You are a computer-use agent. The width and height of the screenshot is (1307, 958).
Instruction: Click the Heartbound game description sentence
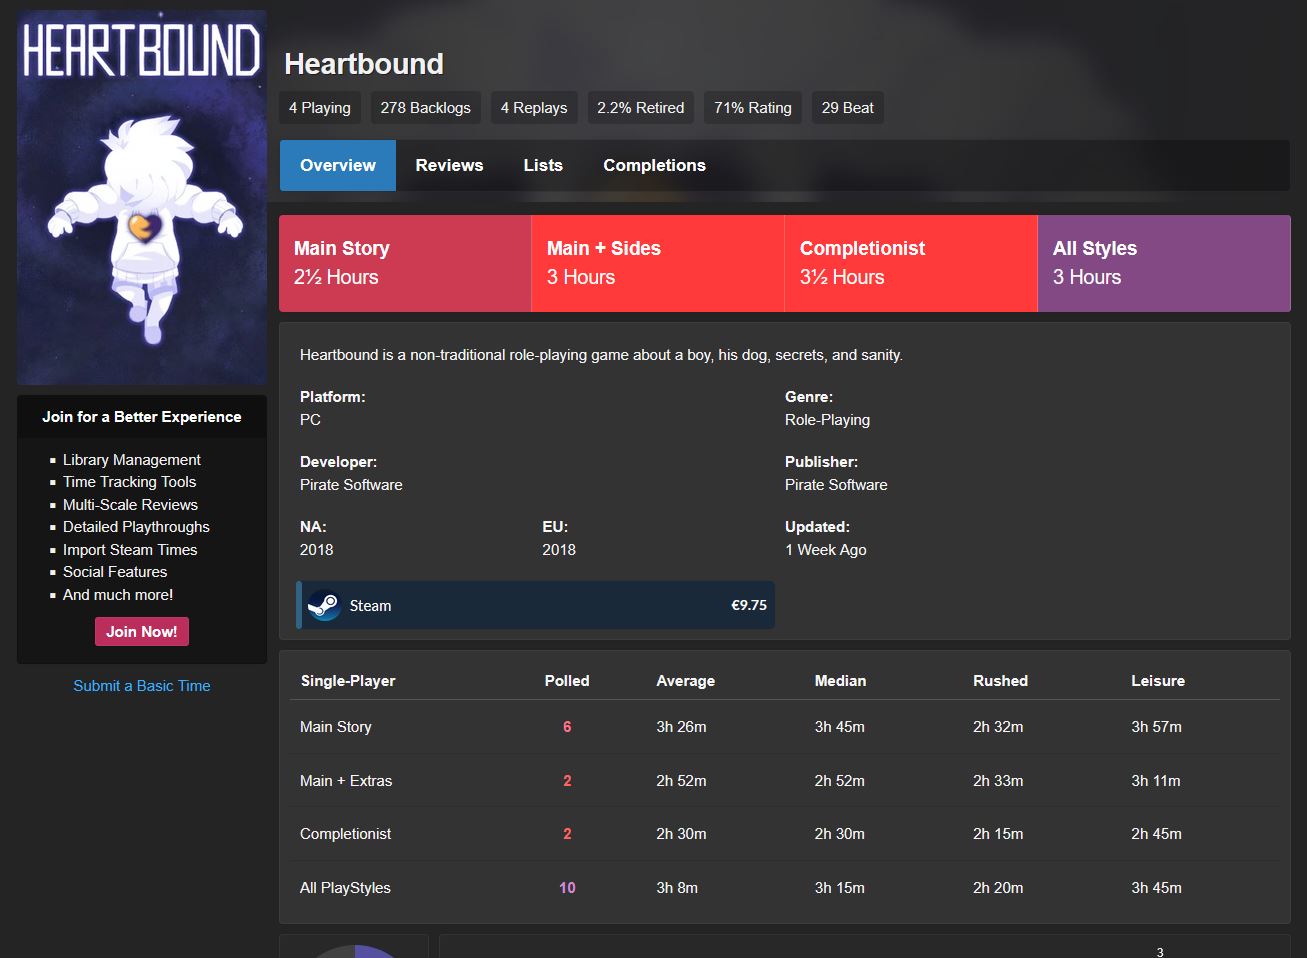click(x=601, y=355)
